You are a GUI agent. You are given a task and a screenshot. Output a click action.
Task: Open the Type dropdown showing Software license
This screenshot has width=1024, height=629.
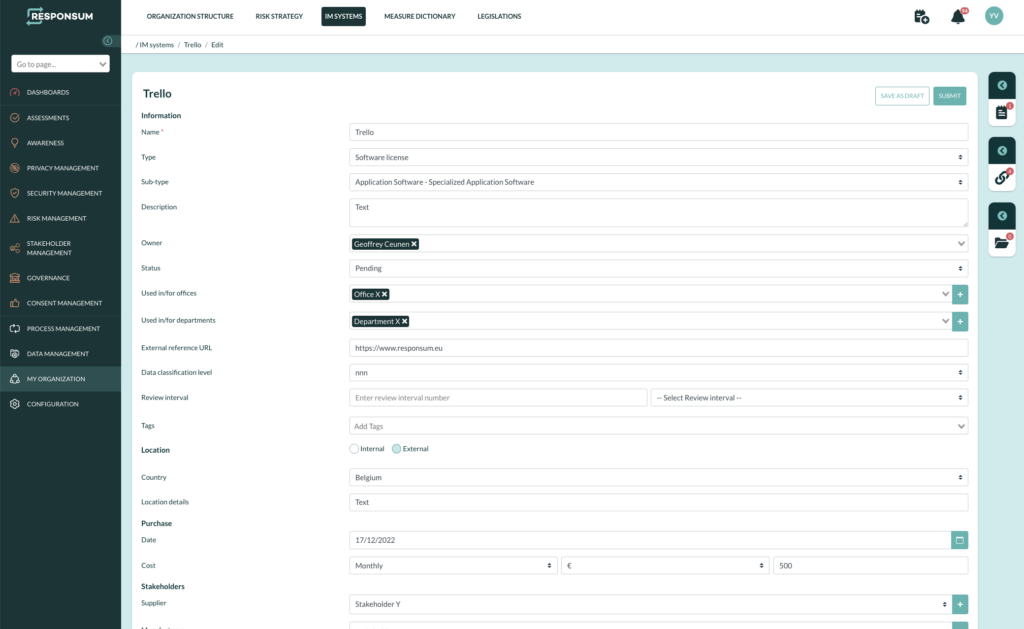pos(658,157)
